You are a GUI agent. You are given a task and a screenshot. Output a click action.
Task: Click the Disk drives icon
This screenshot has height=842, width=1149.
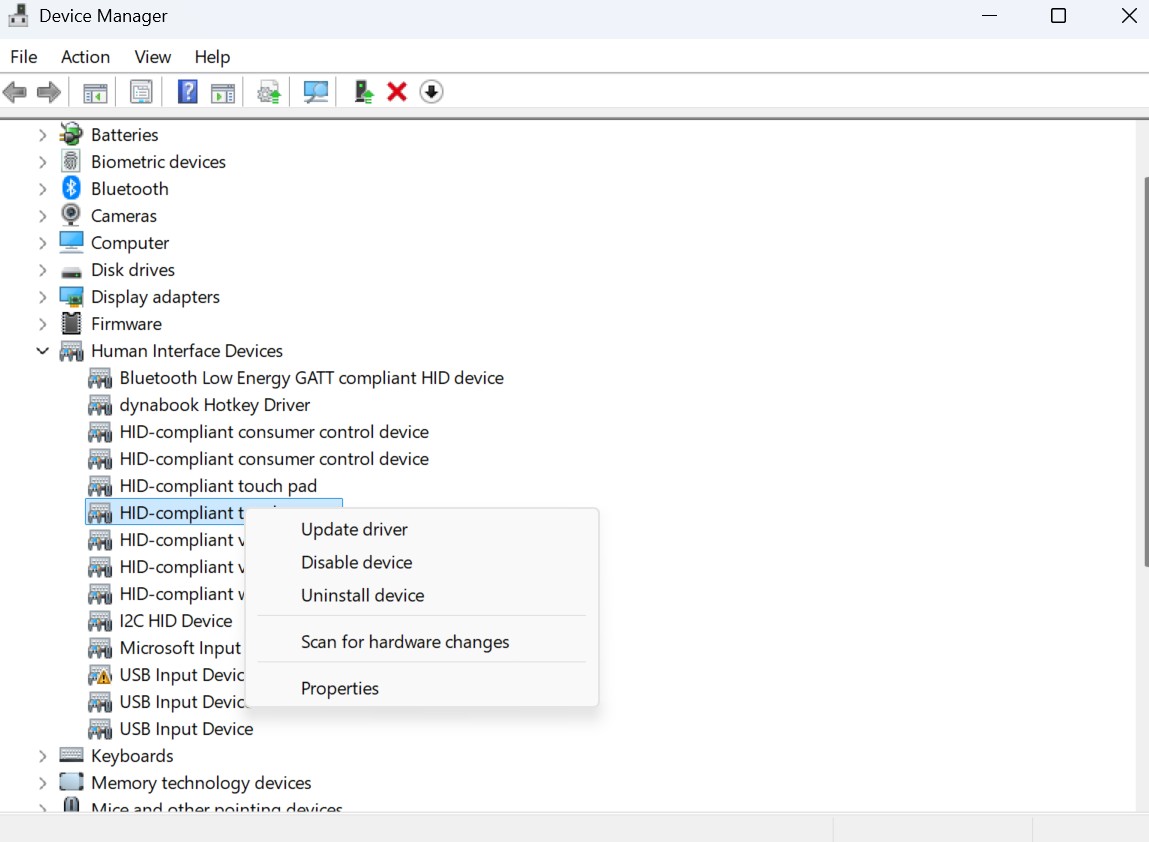[x=71, y=272]
